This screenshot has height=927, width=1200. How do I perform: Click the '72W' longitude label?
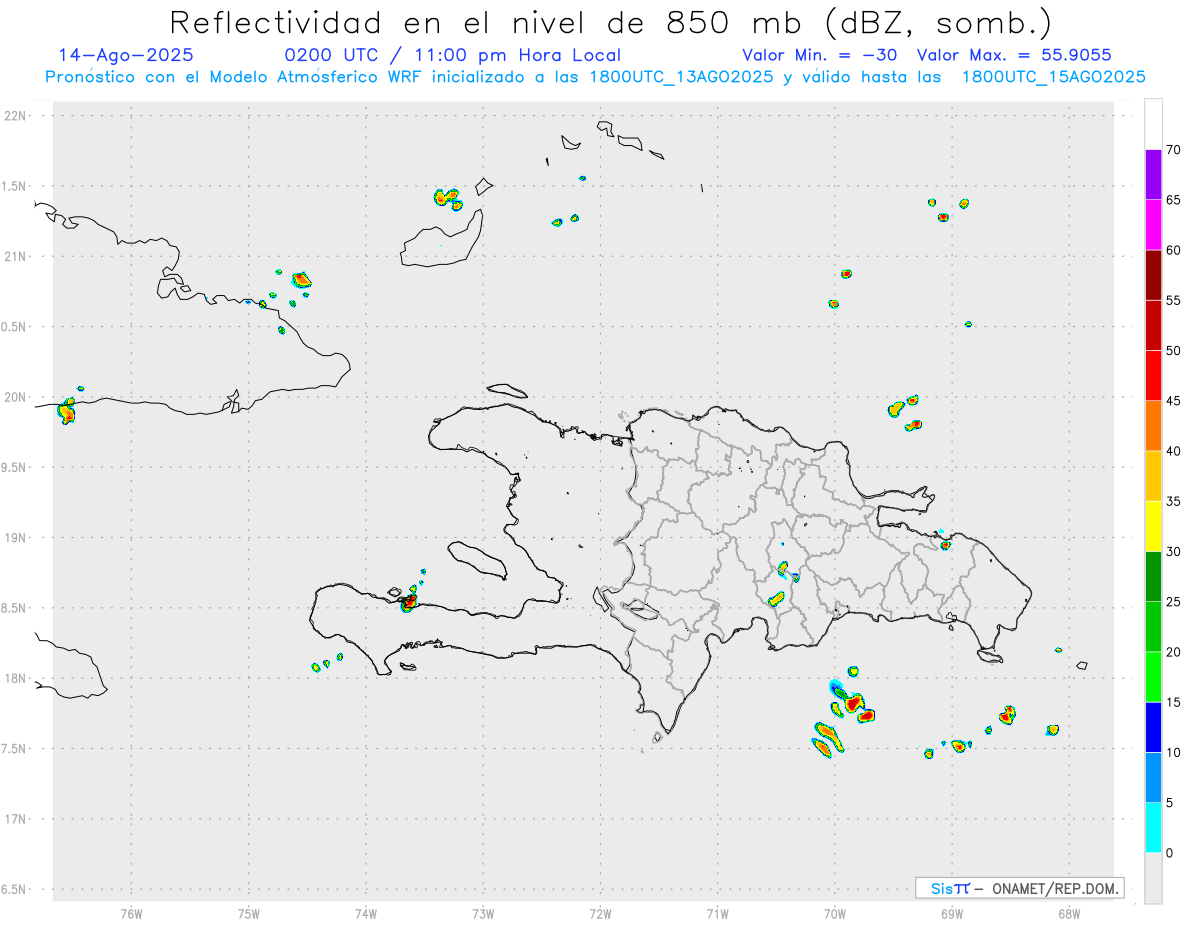600,914
